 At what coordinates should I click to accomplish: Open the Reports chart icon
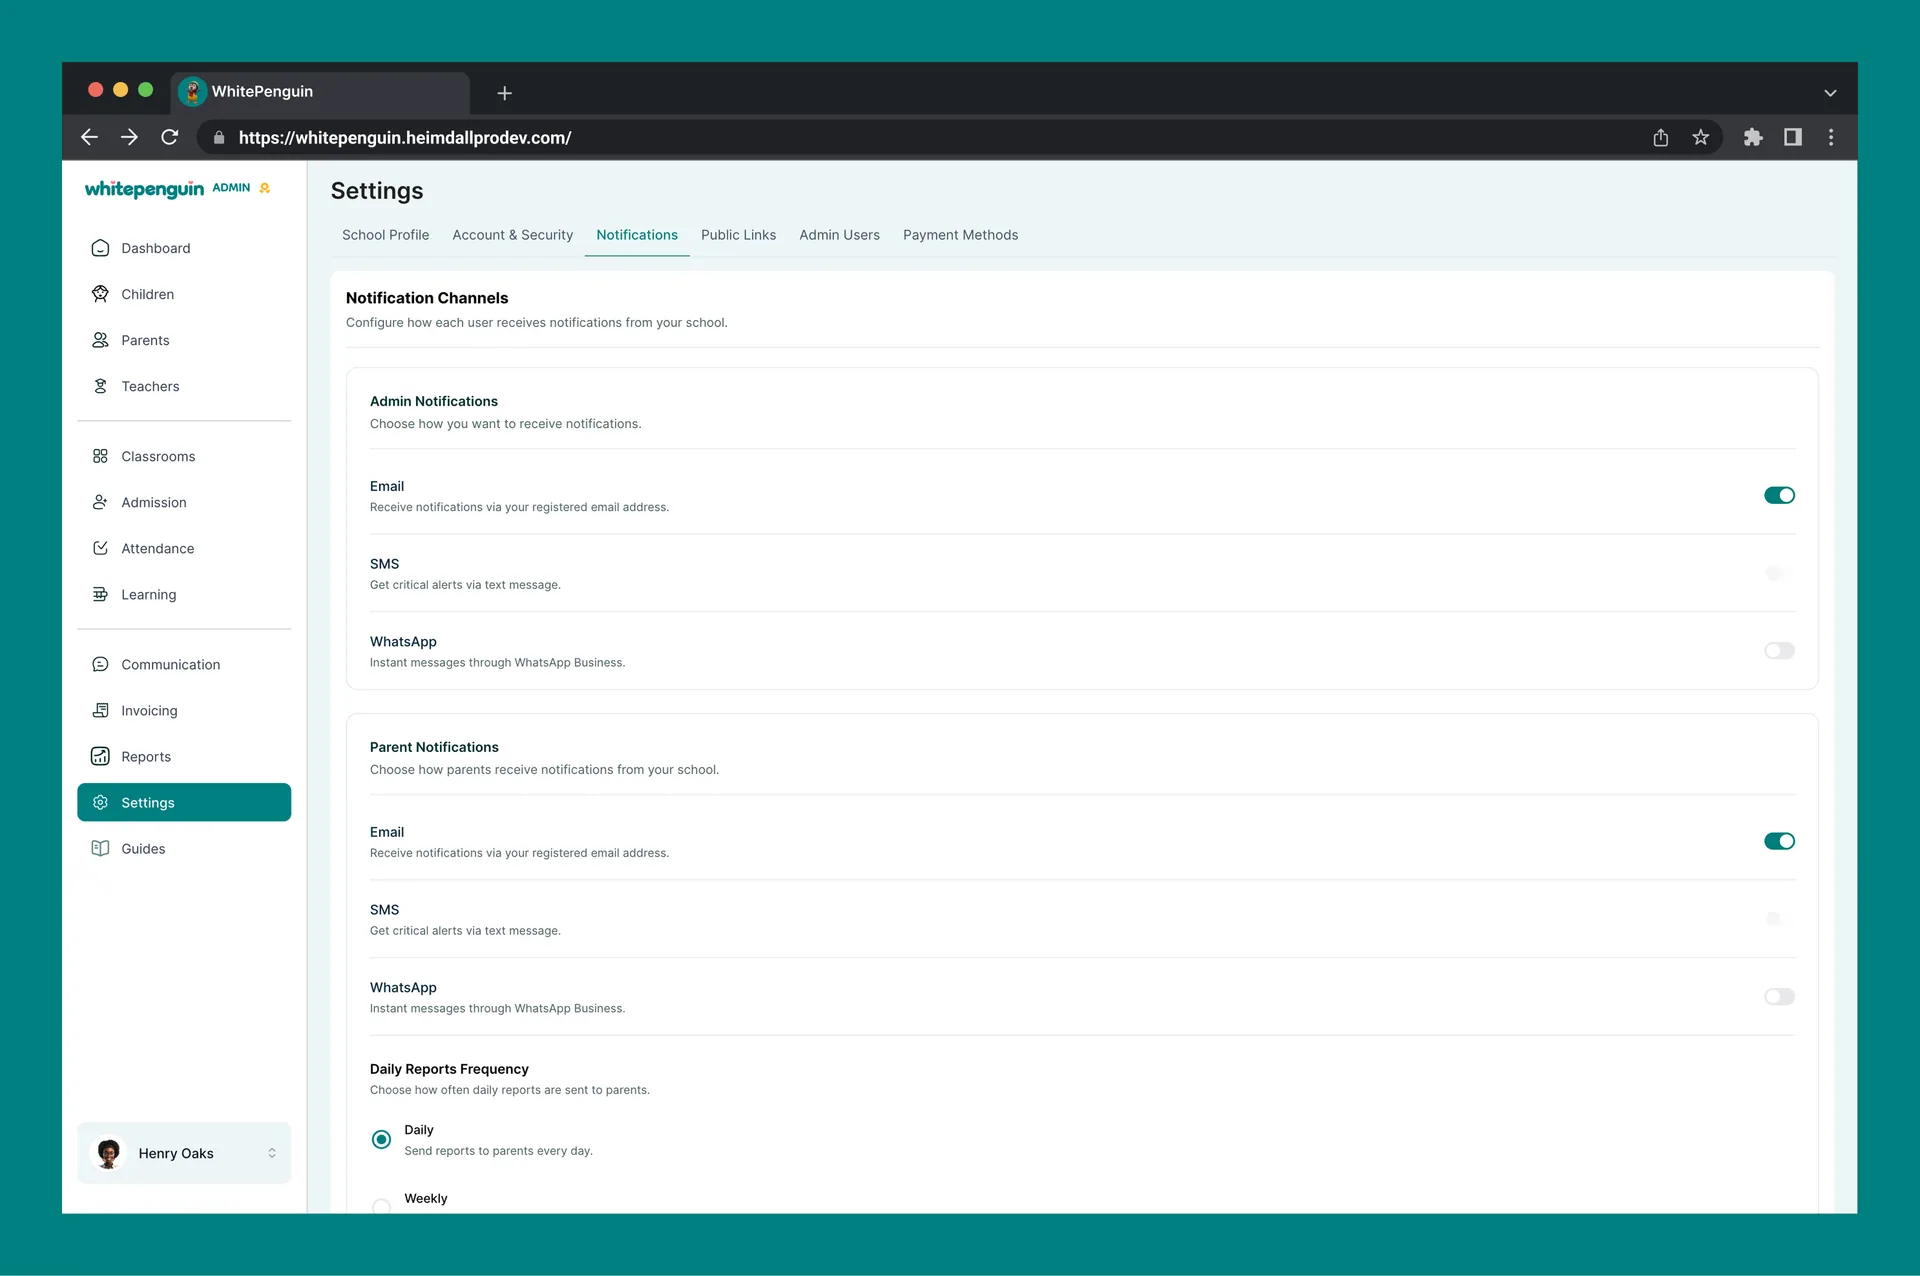[x=100, y=756]
